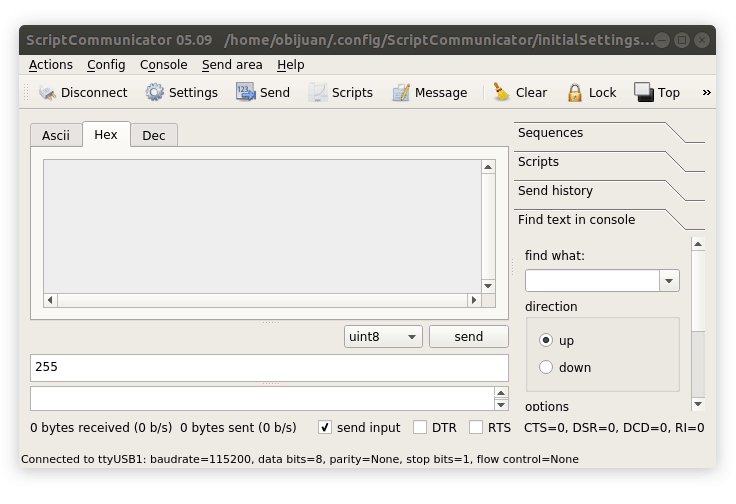Click find panel scroll up arrow

click(x=698, y=244)
